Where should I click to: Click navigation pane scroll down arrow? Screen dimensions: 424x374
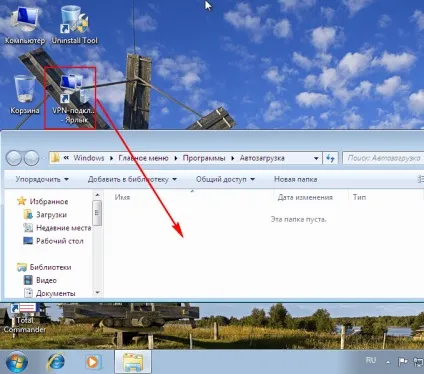[97, 293]
